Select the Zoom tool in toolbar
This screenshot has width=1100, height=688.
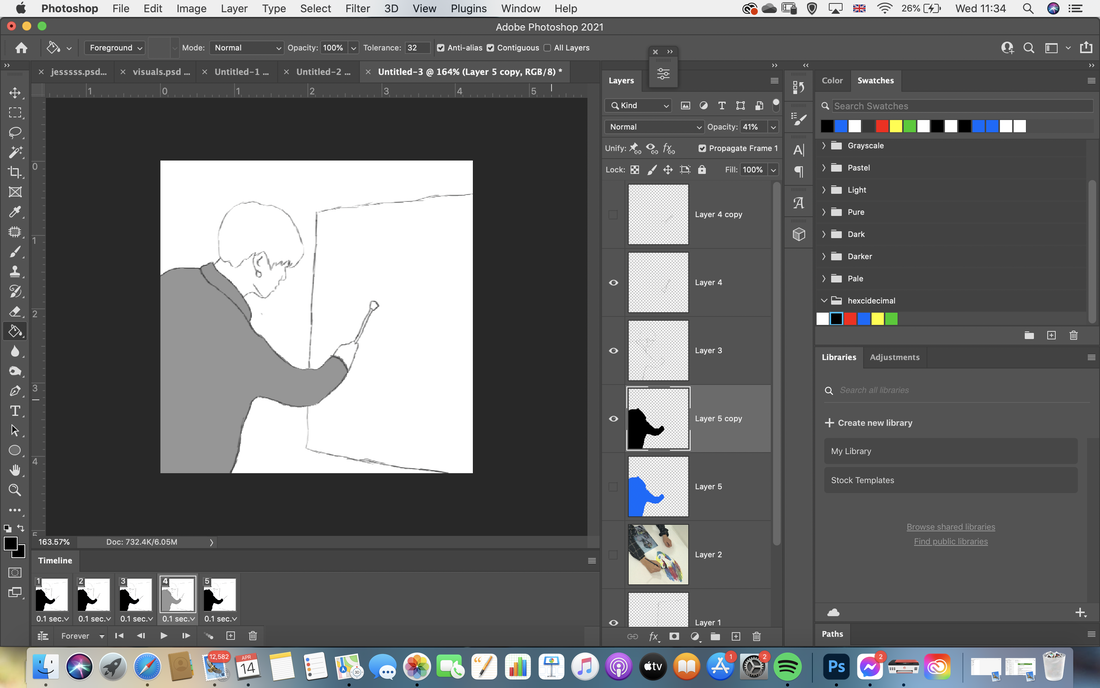click(15, 490)
